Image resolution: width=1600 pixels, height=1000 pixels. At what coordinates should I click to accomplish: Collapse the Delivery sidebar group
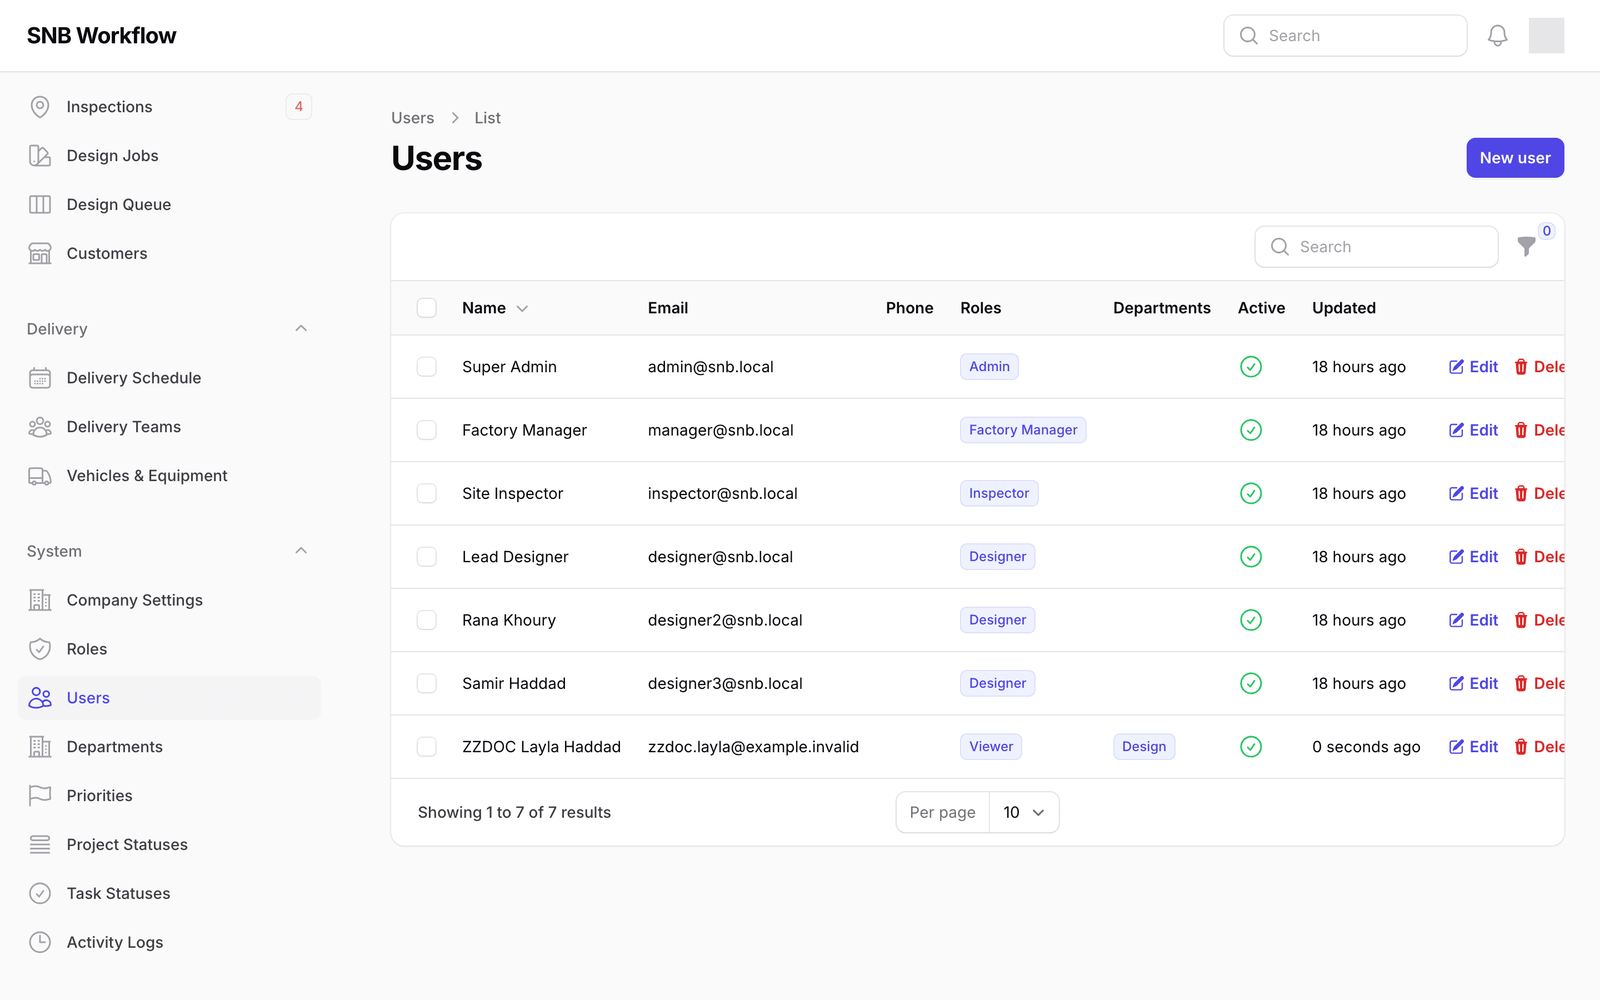[301, 329]
